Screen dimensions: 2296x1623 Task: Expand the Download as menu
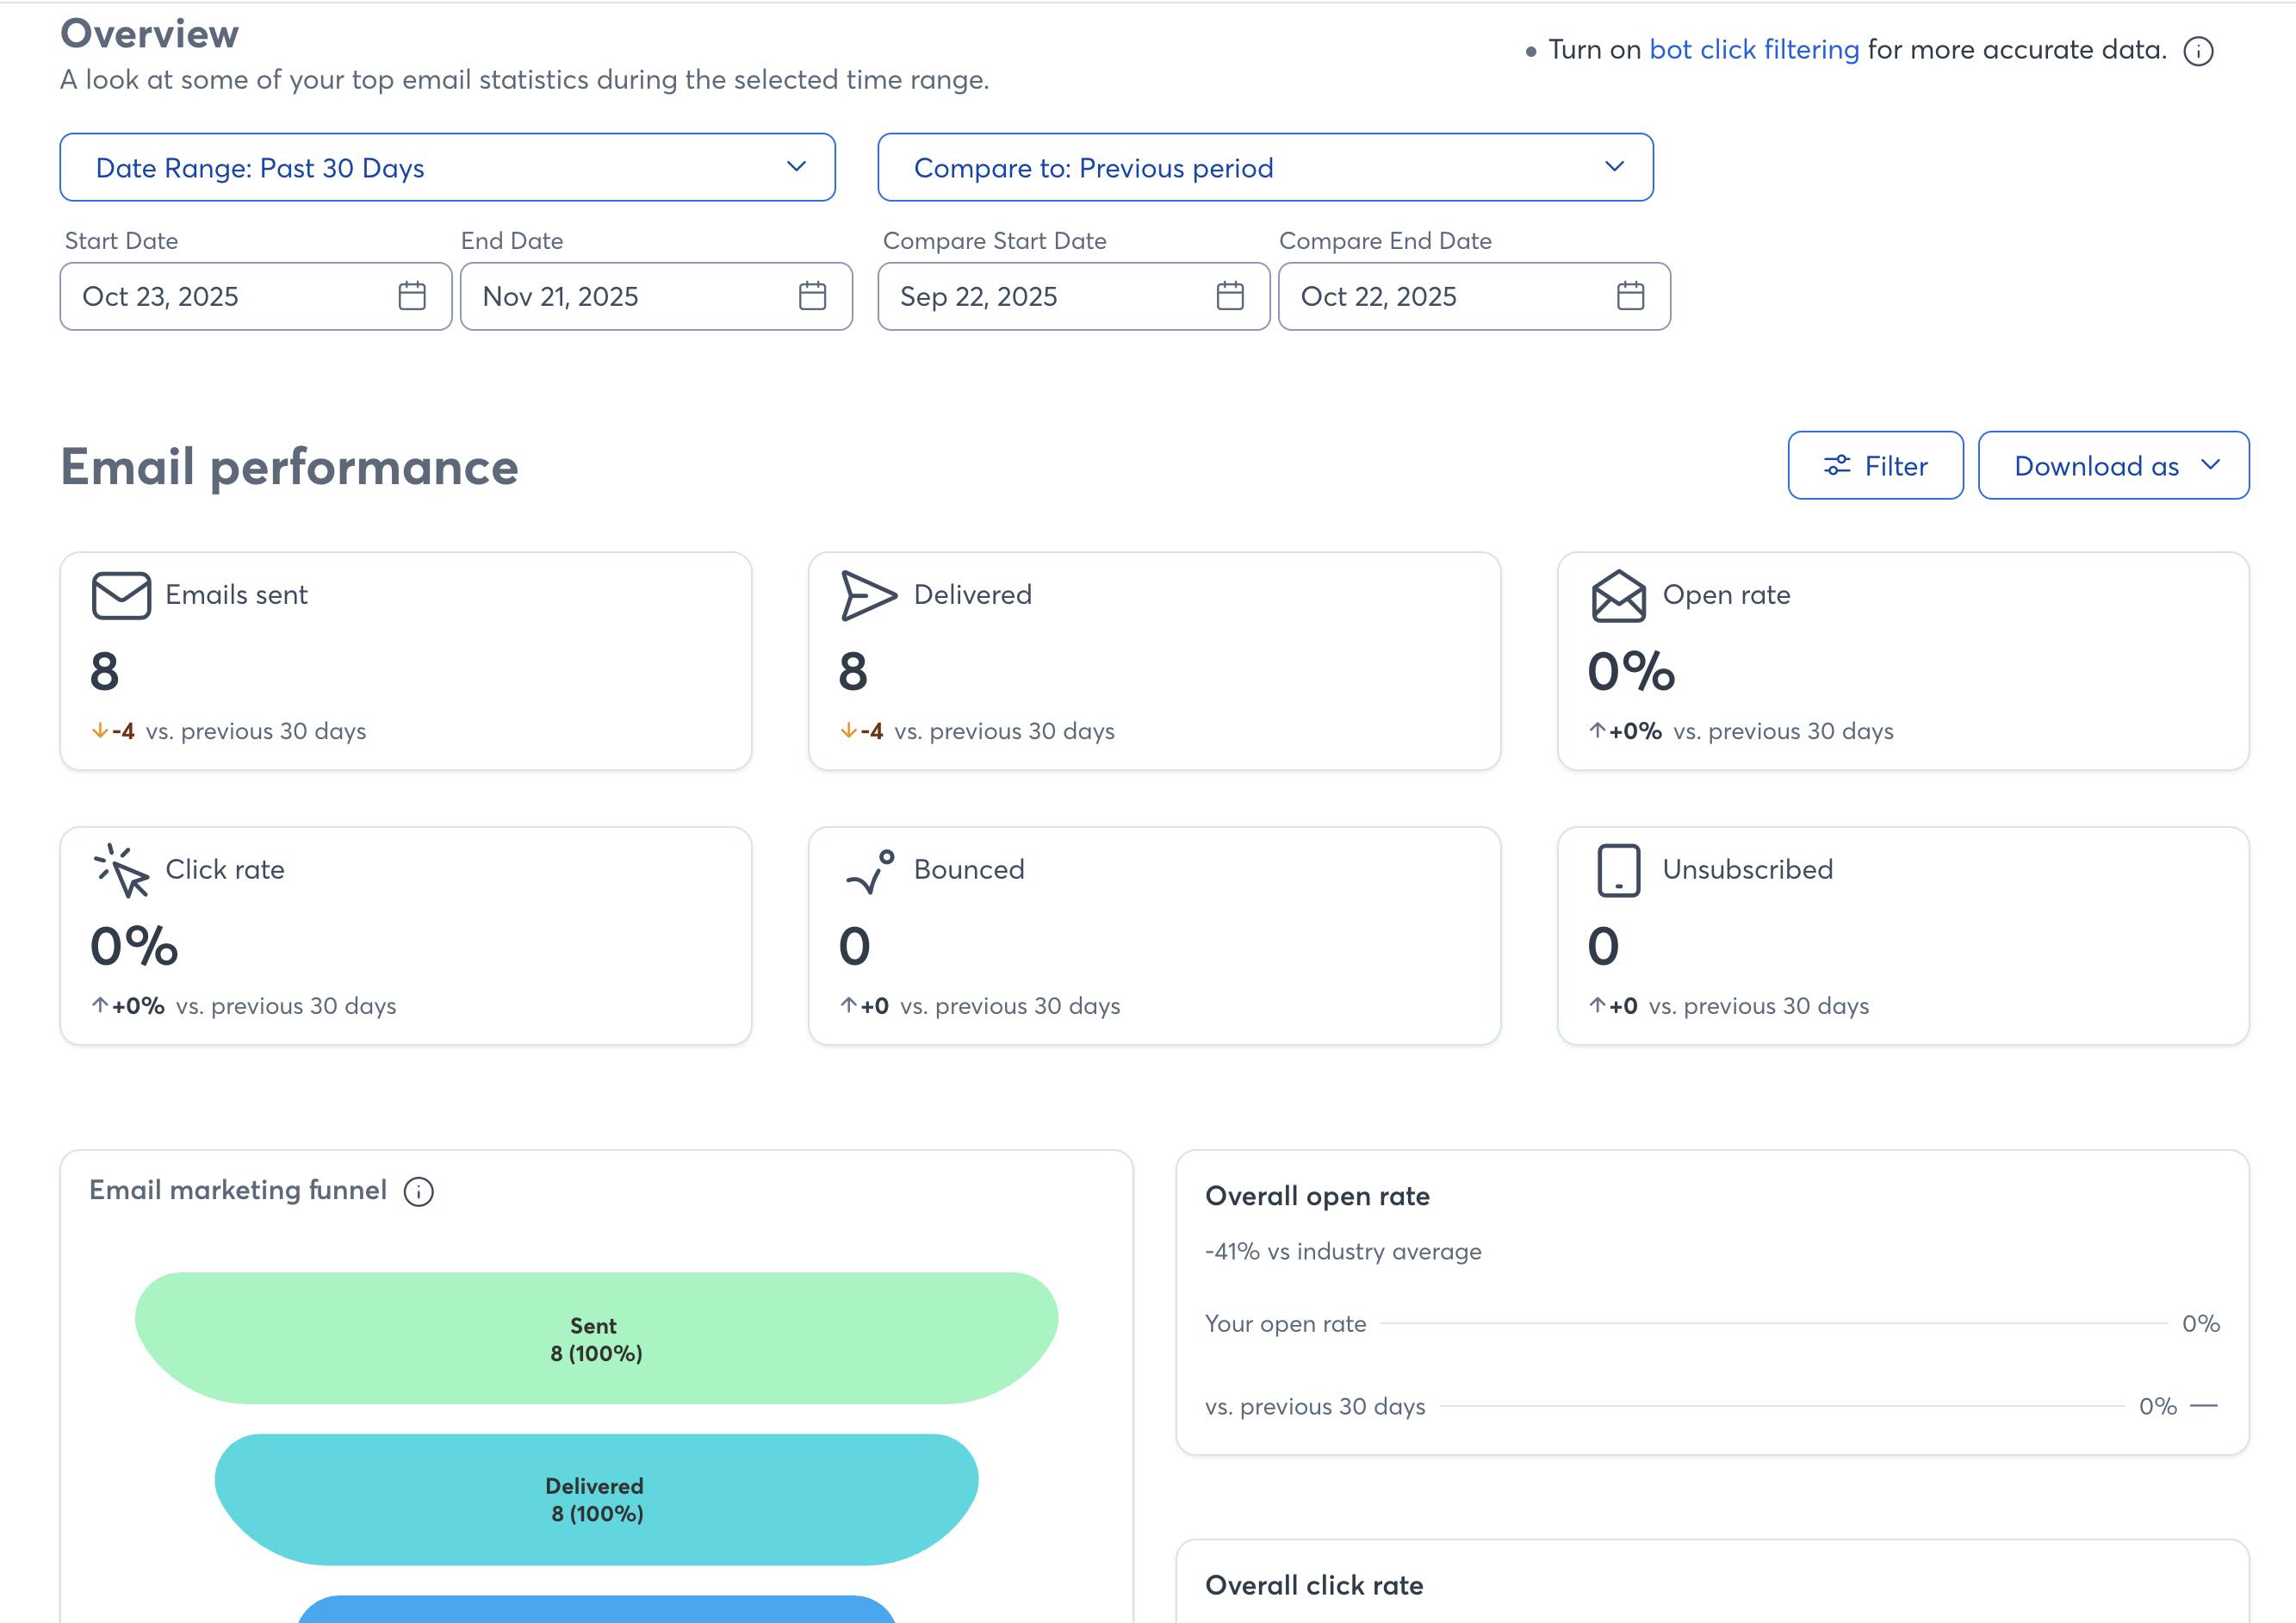click(x=2113, y=466)
